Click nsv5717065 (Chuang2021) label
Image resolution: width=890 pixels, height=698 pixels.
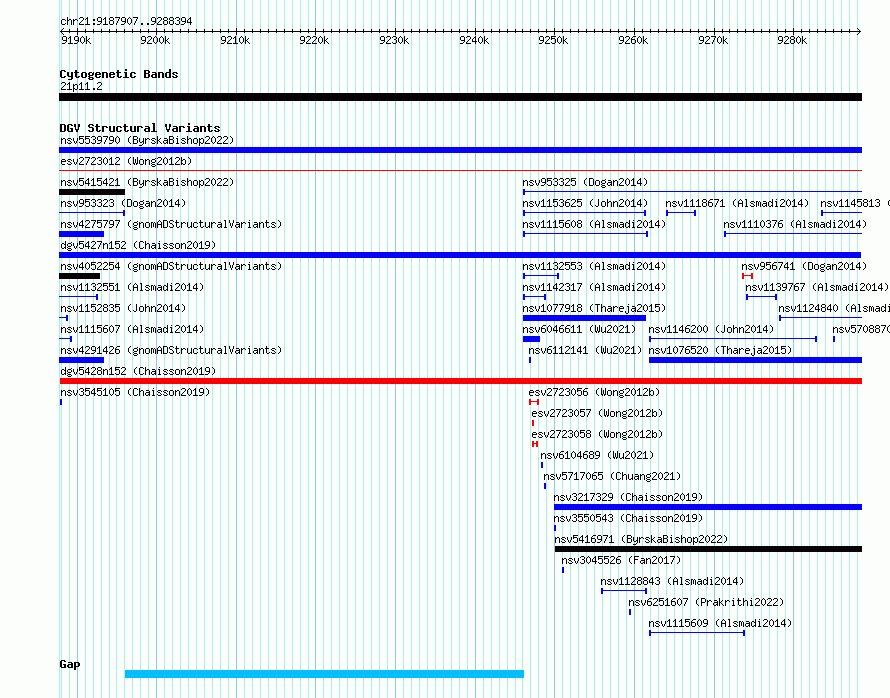pos(612,476)
